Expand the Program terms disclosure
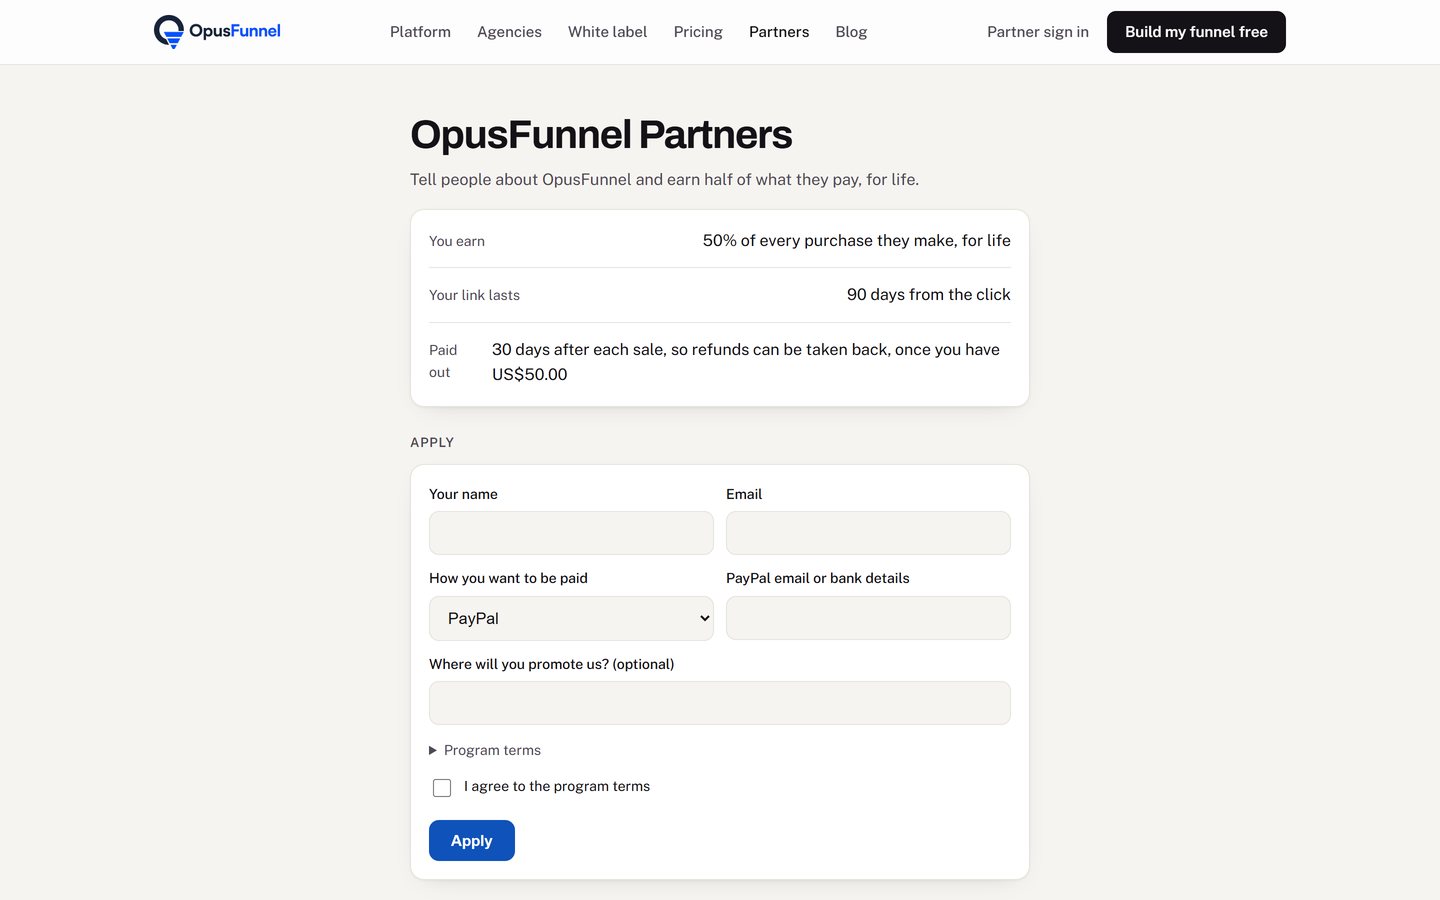 (485, 750)
